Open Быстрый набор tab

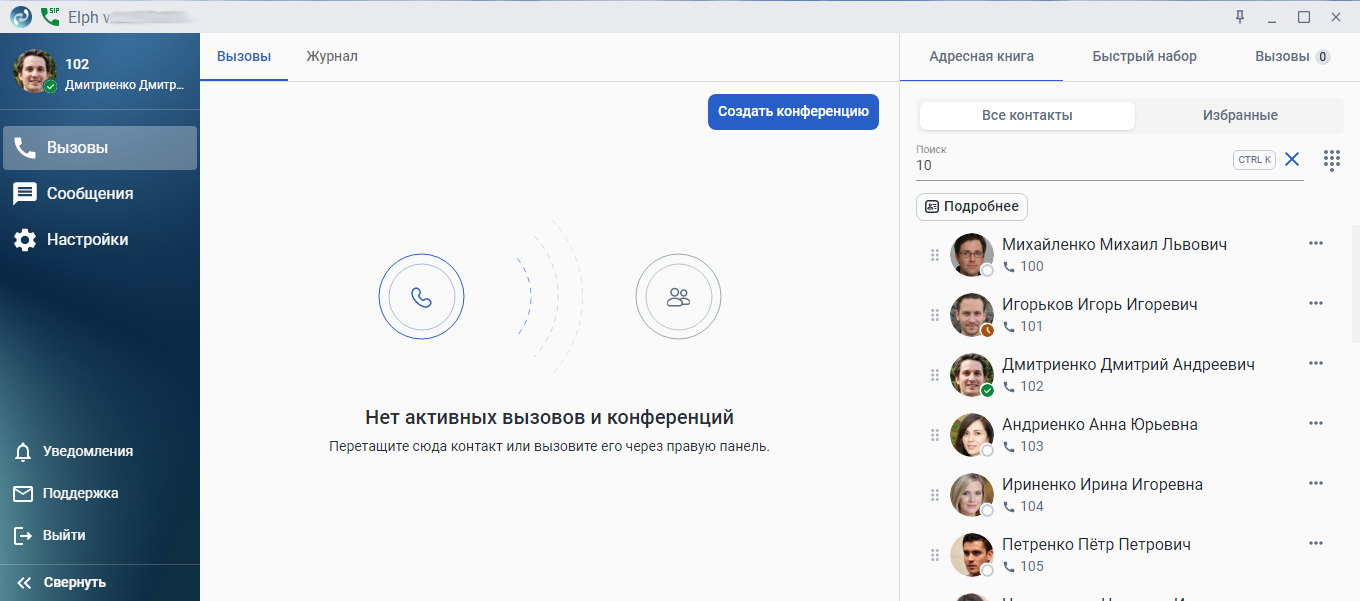1145,57
